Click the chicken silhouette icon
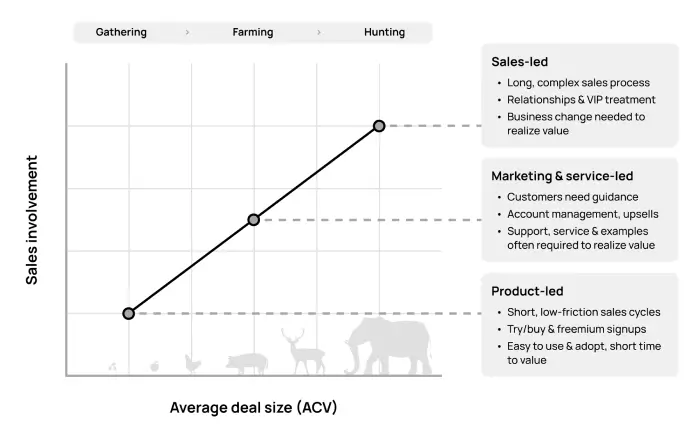 (x=193, y=364)
